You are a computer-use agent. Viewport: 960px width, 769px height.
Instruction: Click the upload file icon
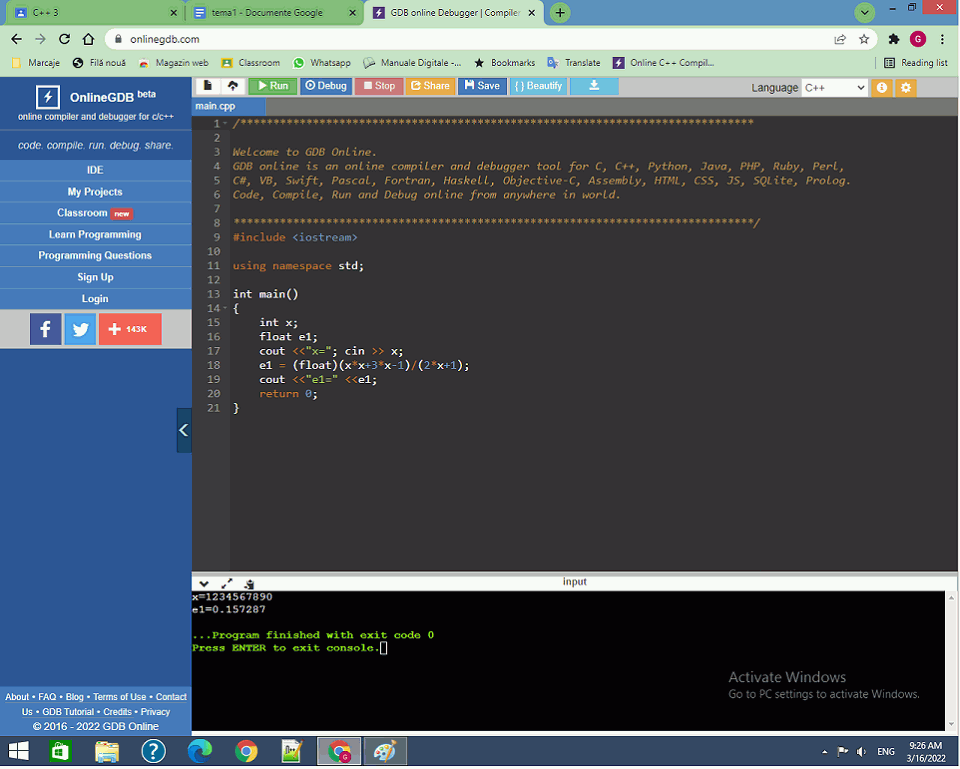(x=232, y=86)
